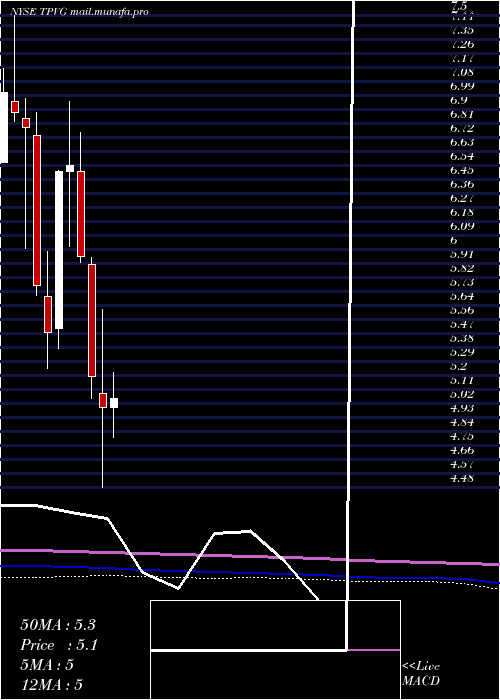This screenshot has height=700, width=500.
Task: Click the 5.29 price axis label
Action: coord(462,352)
